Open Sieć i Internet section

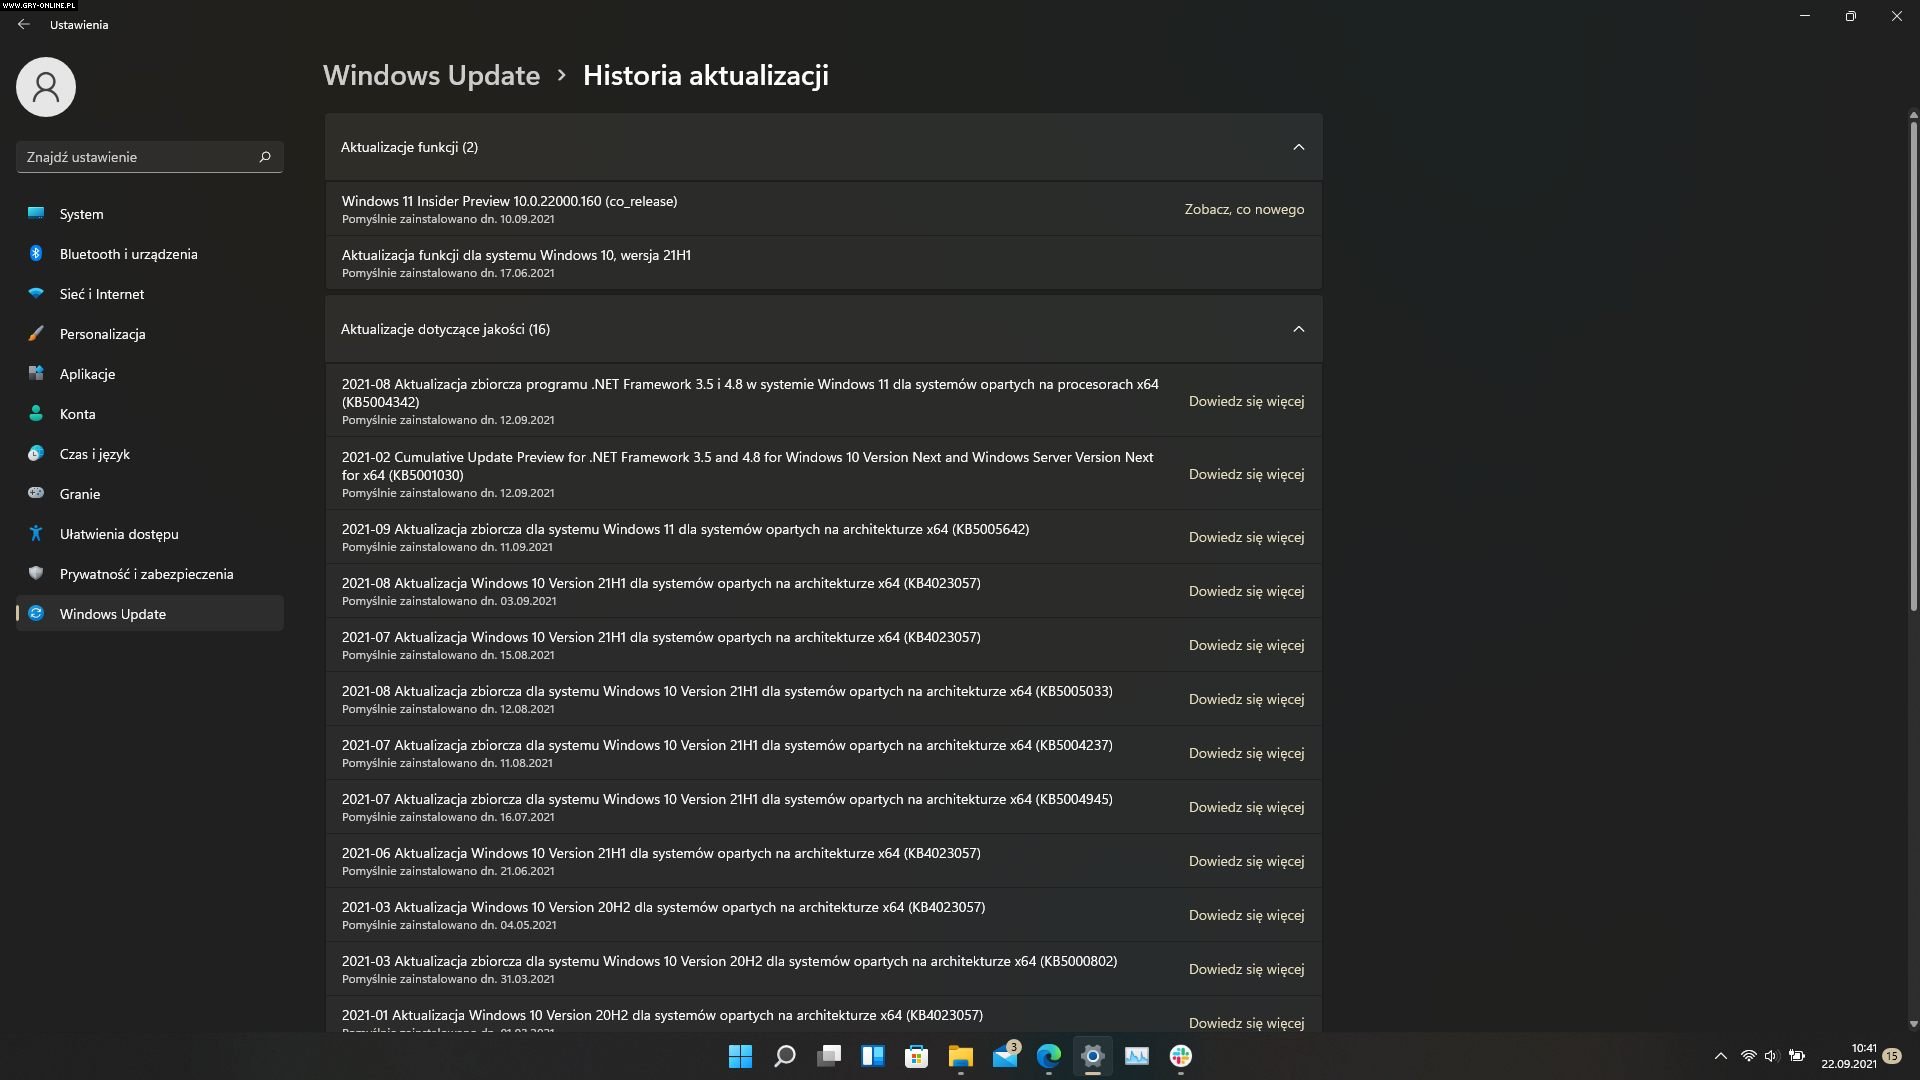click(101, 294)
